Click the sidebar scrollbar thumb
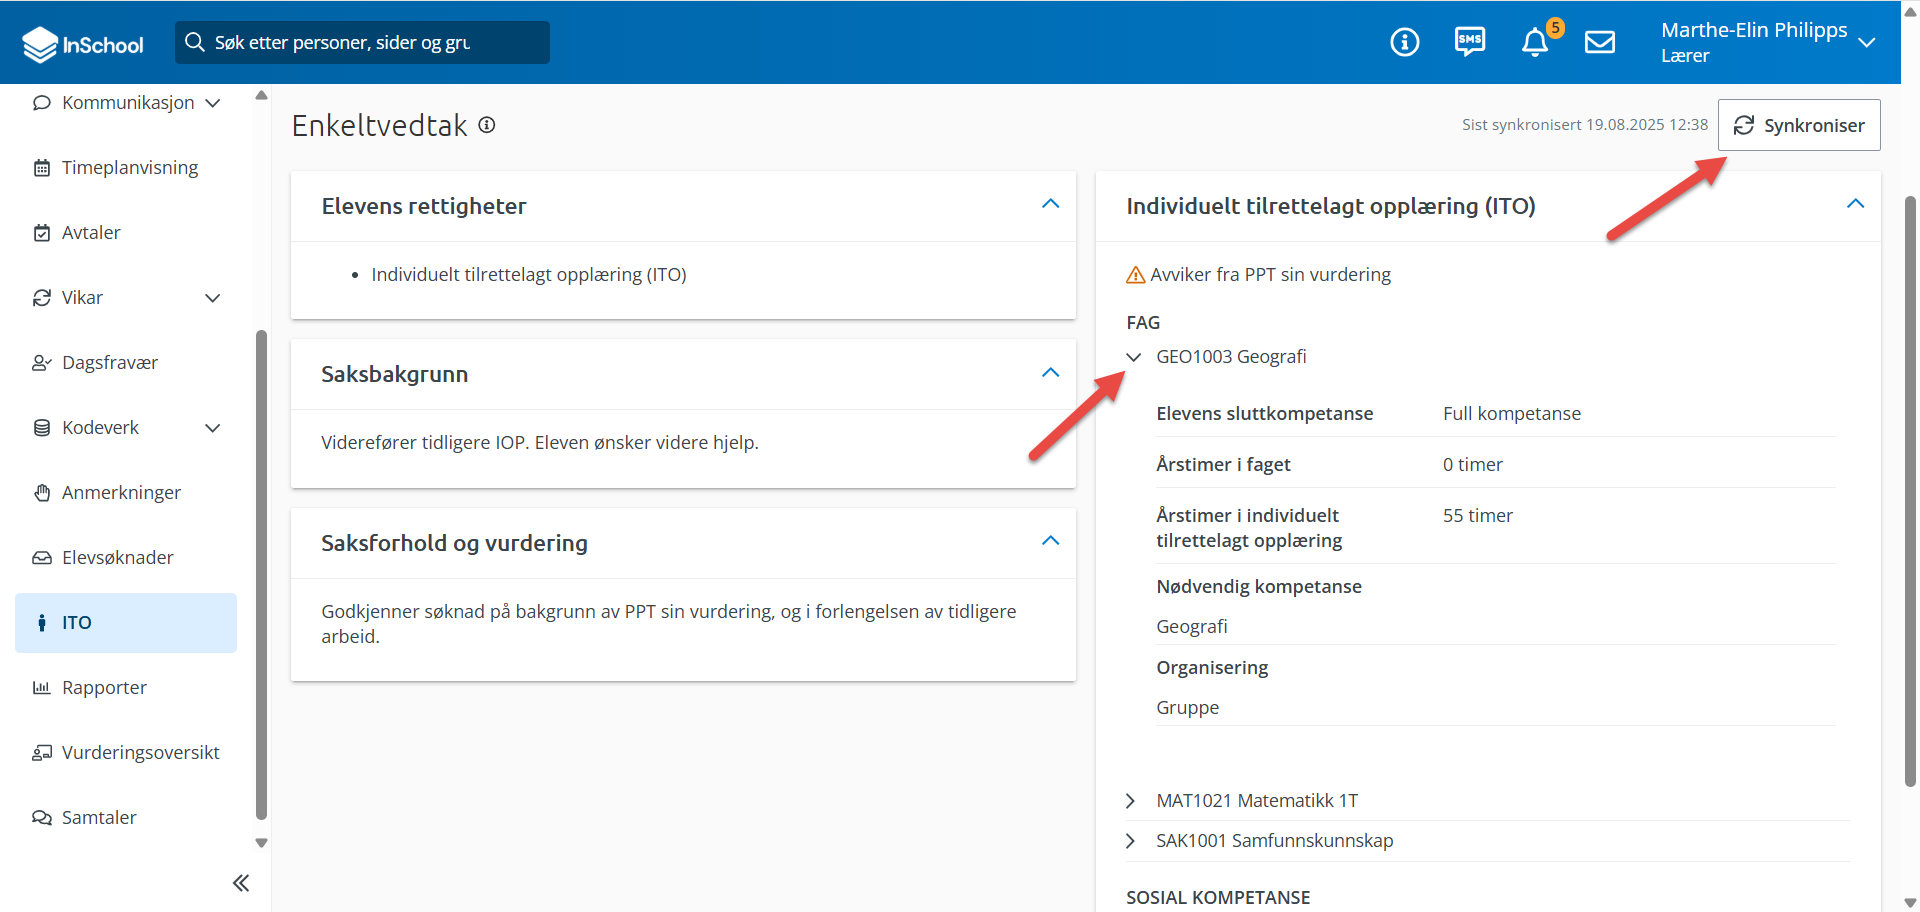This screenshot has height=912, width=1920. [262, 575]
